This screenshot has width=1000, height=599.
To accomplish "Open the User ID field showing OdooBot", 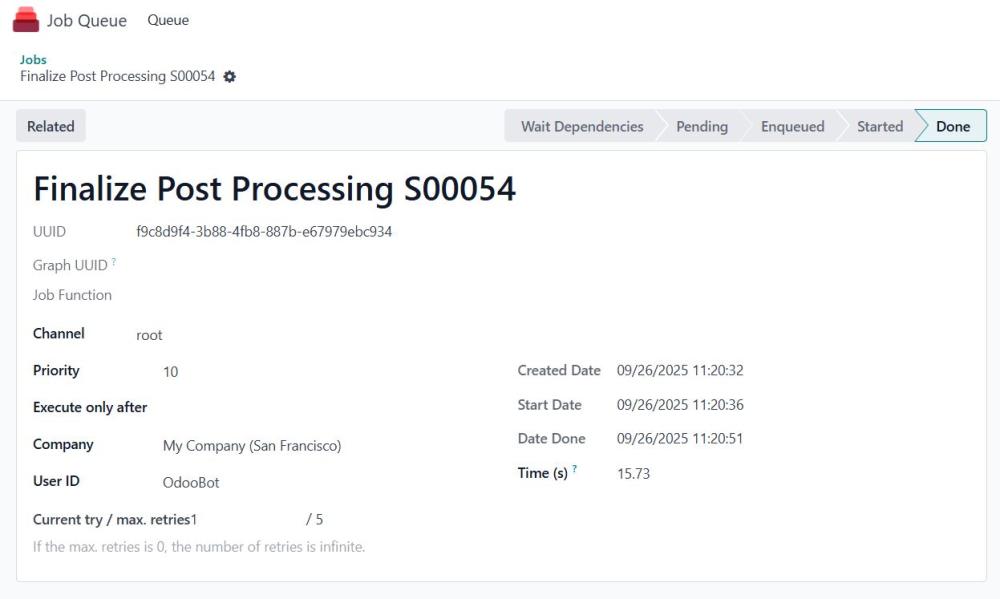I will point(191,483).
